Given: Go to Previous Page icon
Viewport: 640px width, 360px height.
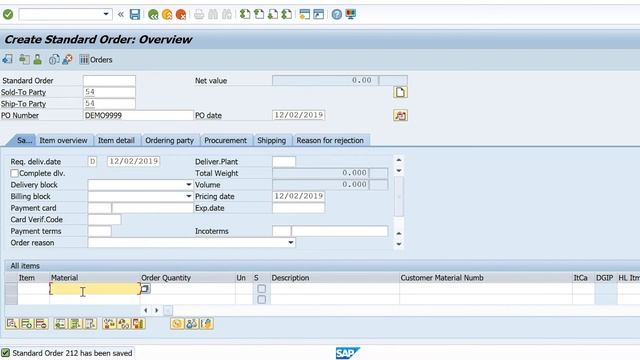Looking at the screenshot, I should [x=259, y=15].
